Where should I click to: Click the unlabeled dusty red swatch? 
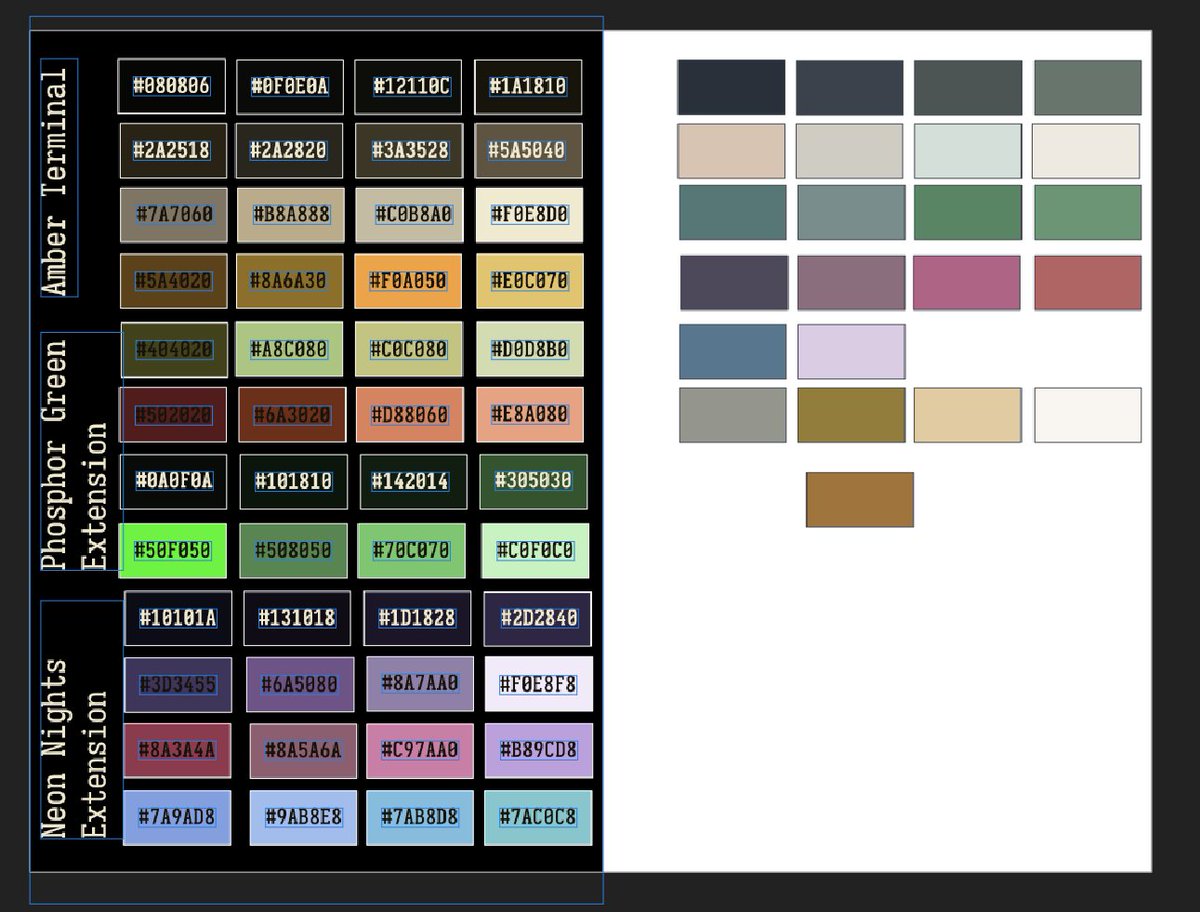tap(1088, 283)
